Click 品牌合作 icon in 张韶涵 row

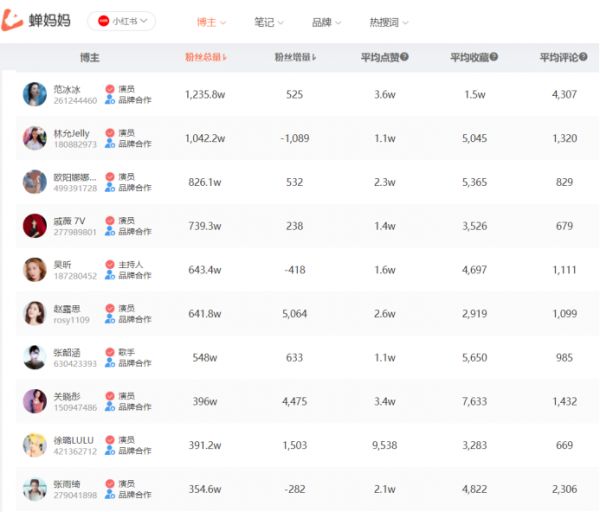click(x=110, y=363)
